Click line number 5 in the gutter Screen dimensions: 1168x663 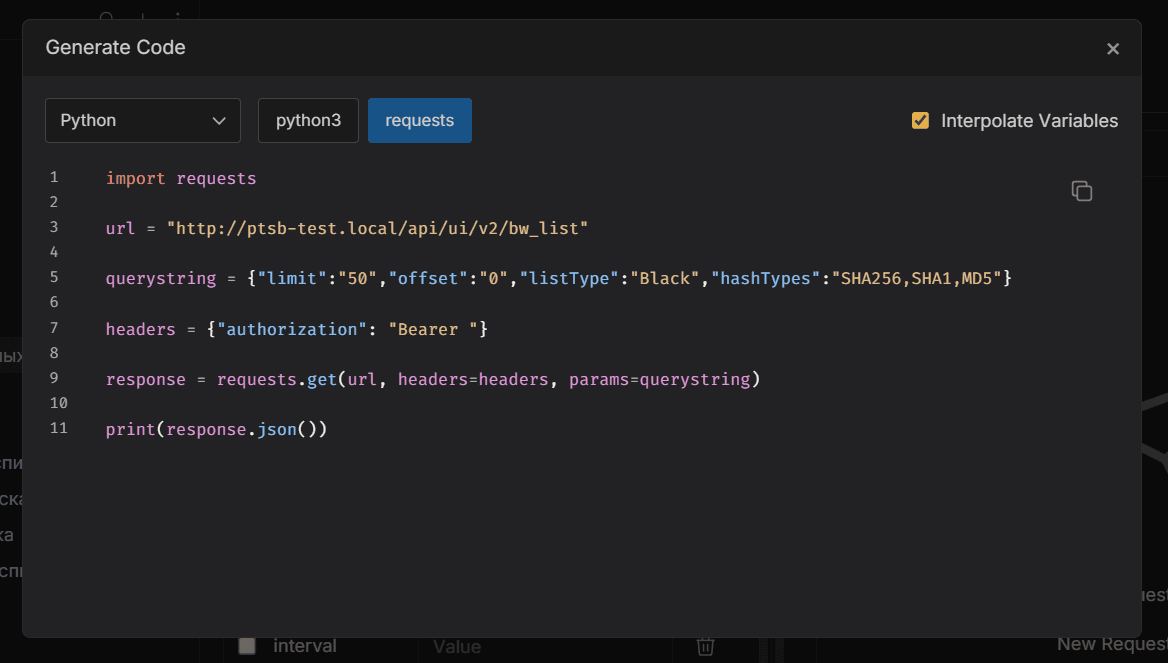pyautogui.click(x=54, y=277)
